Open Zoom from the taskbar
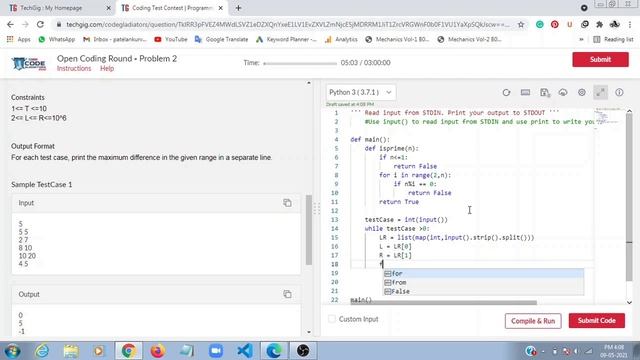The width and height of the screenshot is (640, 360). pos(216,351)
